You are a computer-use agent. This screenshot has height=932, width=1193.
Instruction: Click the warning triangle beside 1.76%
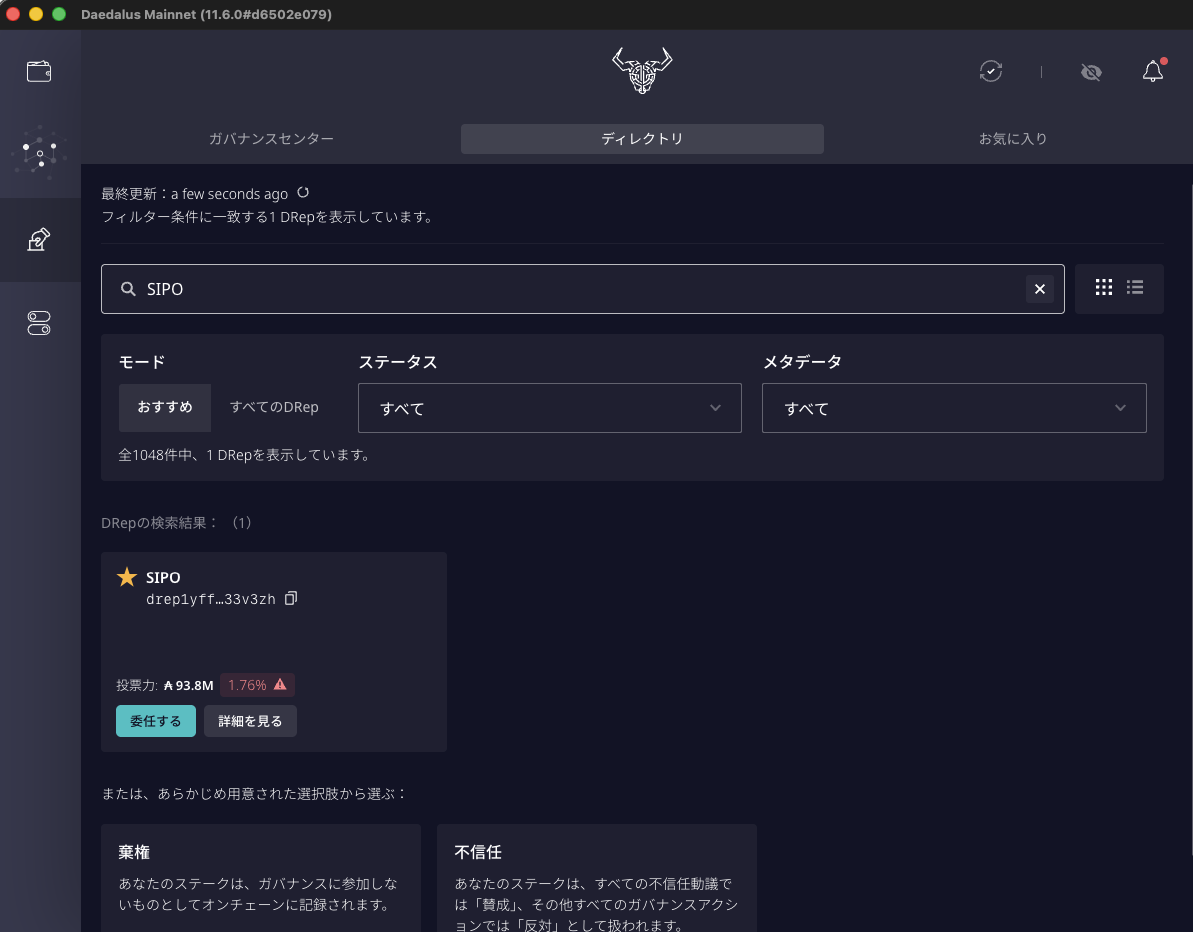280,684
